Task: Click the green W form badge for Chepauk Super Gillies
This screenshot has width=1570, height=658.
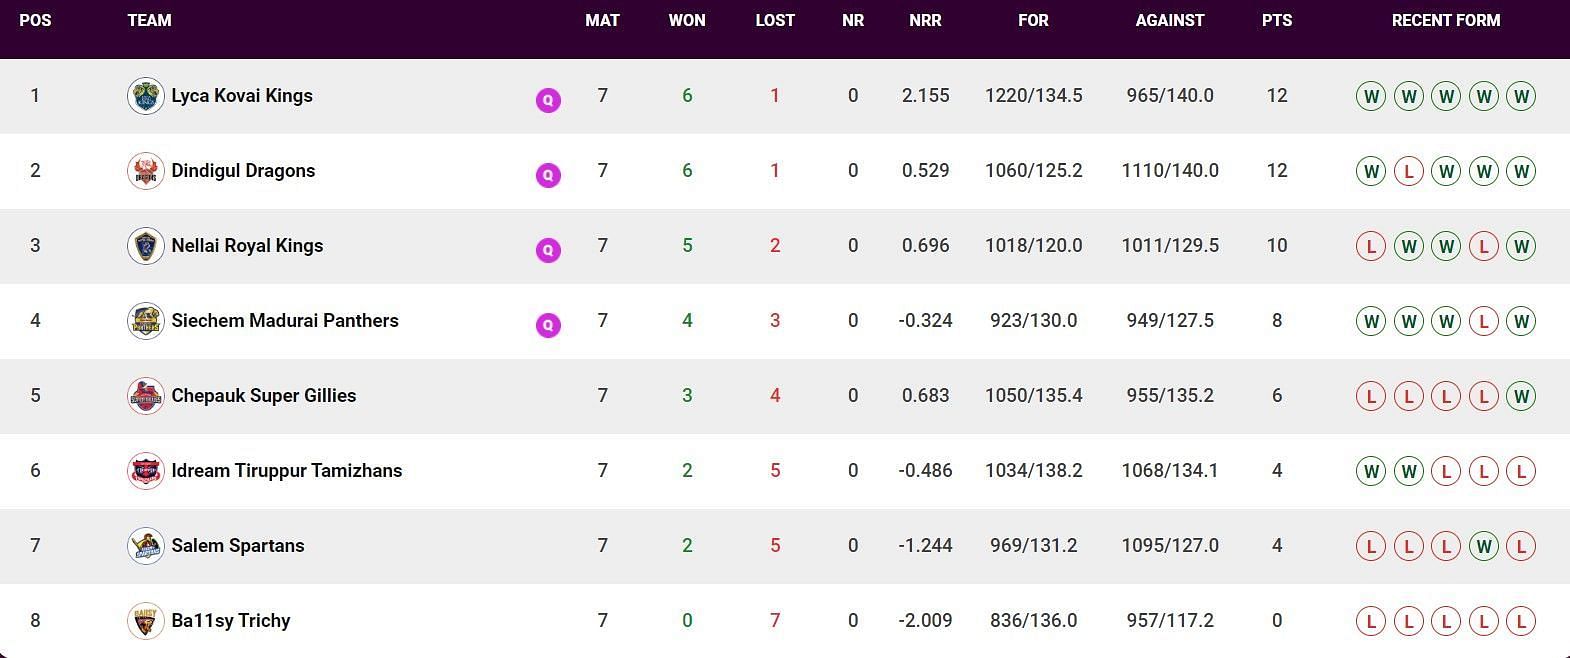Action: point(1522,396)
